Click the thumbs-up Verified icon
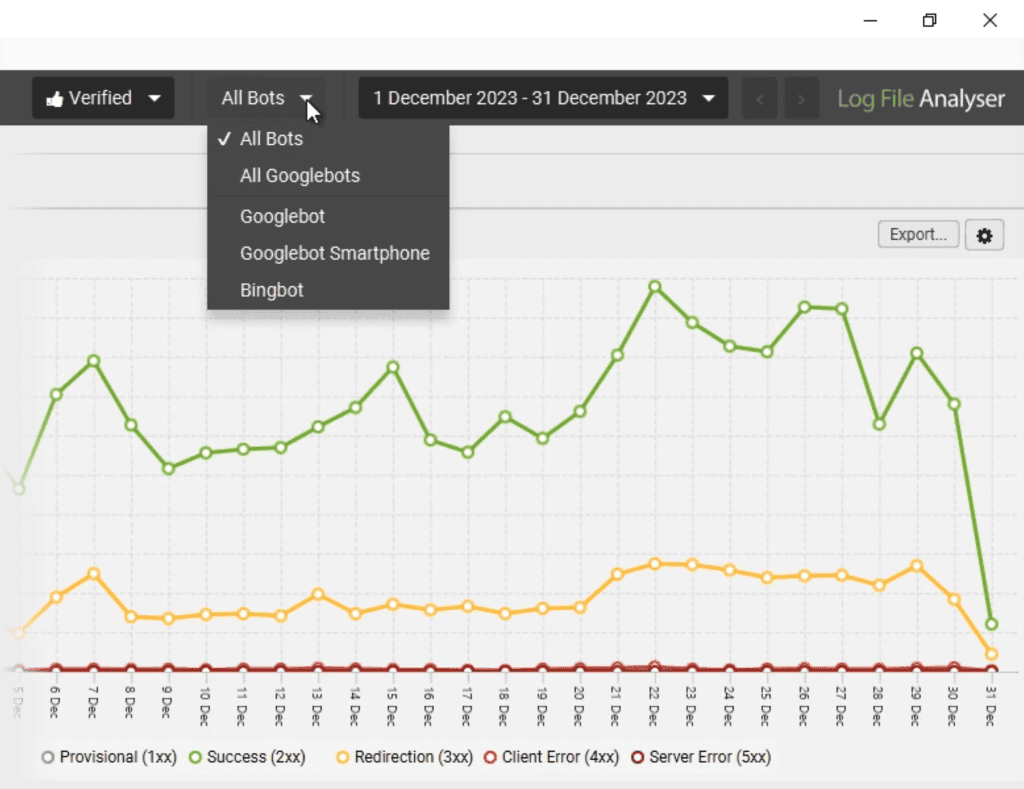Viewport: 1024px width, 789px height. coord(55,97)
